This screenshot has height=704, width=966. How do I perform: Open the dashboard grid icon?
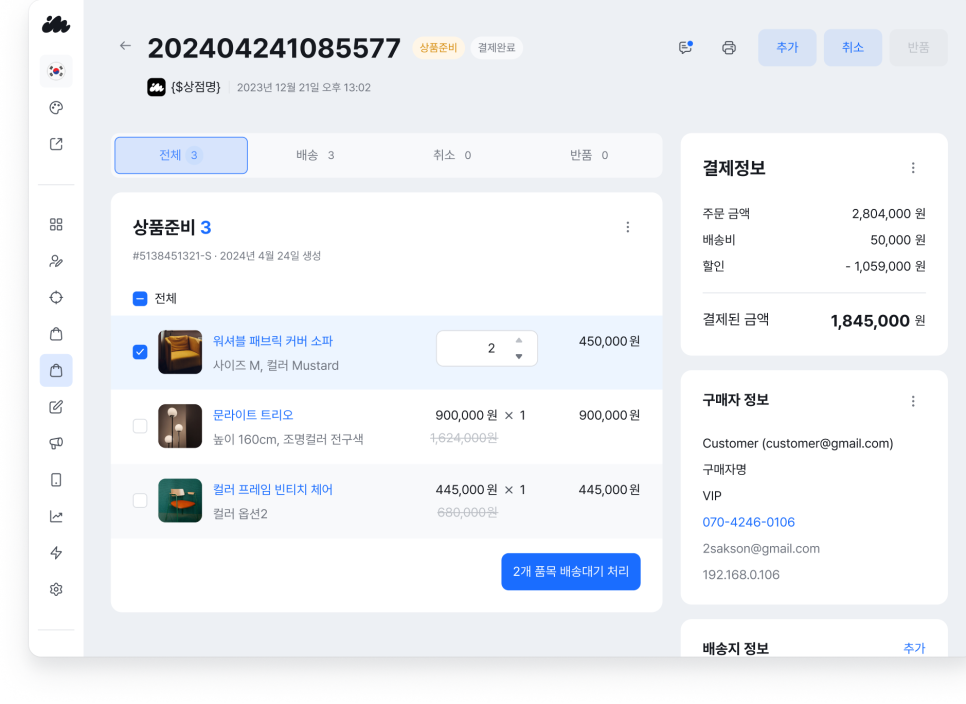56,224
